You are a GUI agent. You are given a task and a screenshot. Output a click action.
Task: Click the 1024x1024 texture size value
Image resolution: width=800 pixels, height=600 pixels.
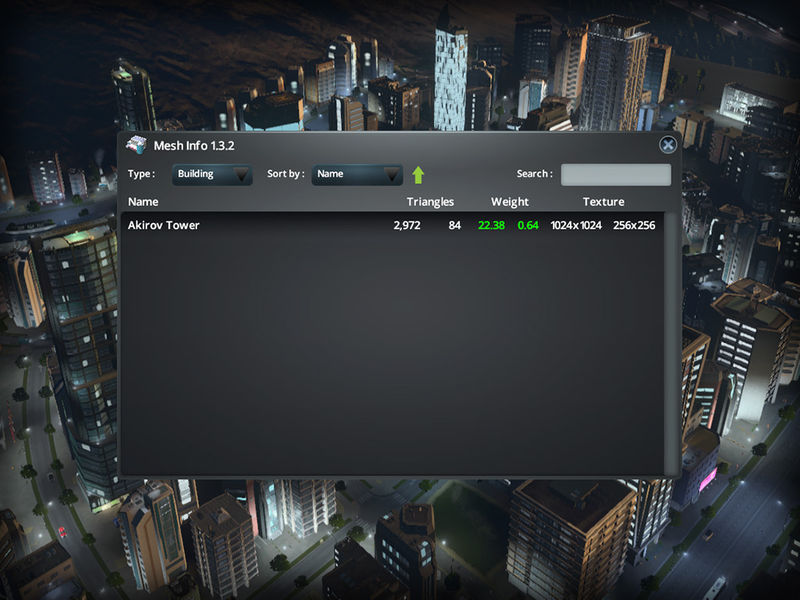(x=576, y=226)
